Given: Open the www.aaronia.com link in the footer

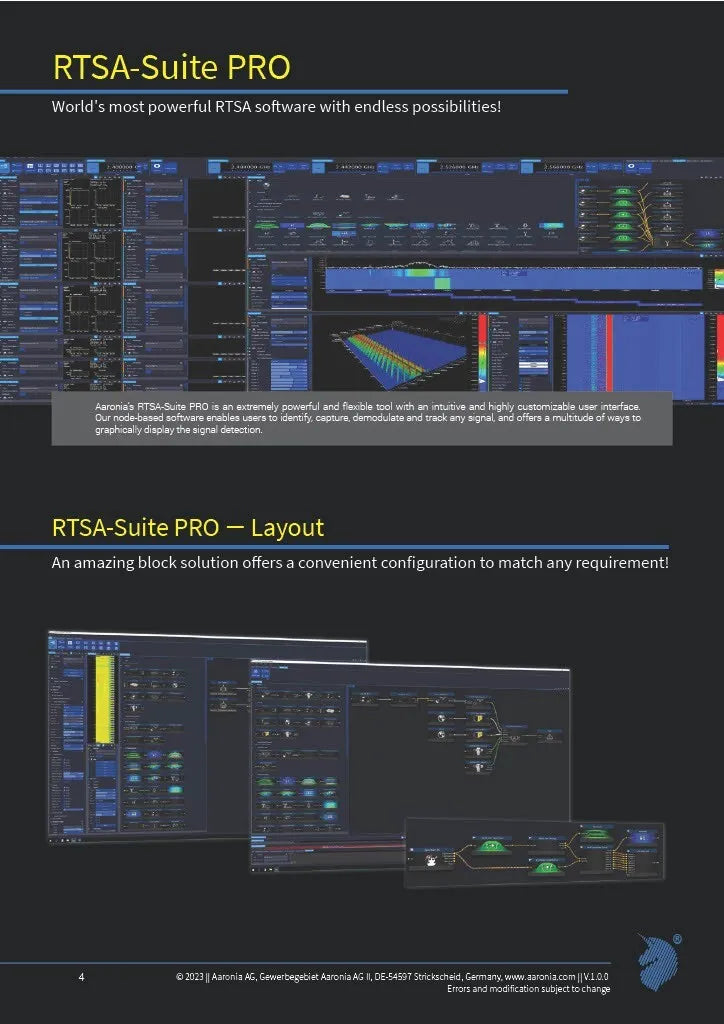Looking at the screenshot, I should pyautogui.click(x=540, y=978).
